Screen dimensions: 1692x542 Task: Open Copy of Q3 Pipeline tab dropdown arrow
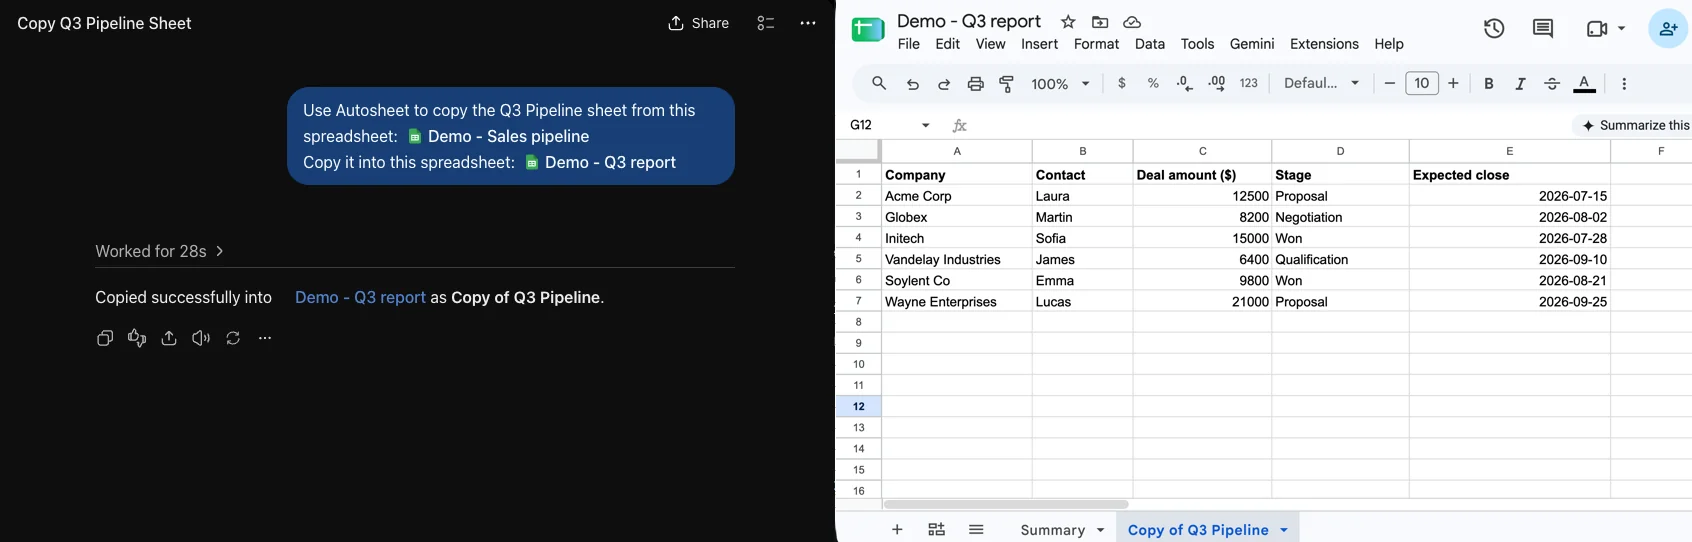(1284, 530)
